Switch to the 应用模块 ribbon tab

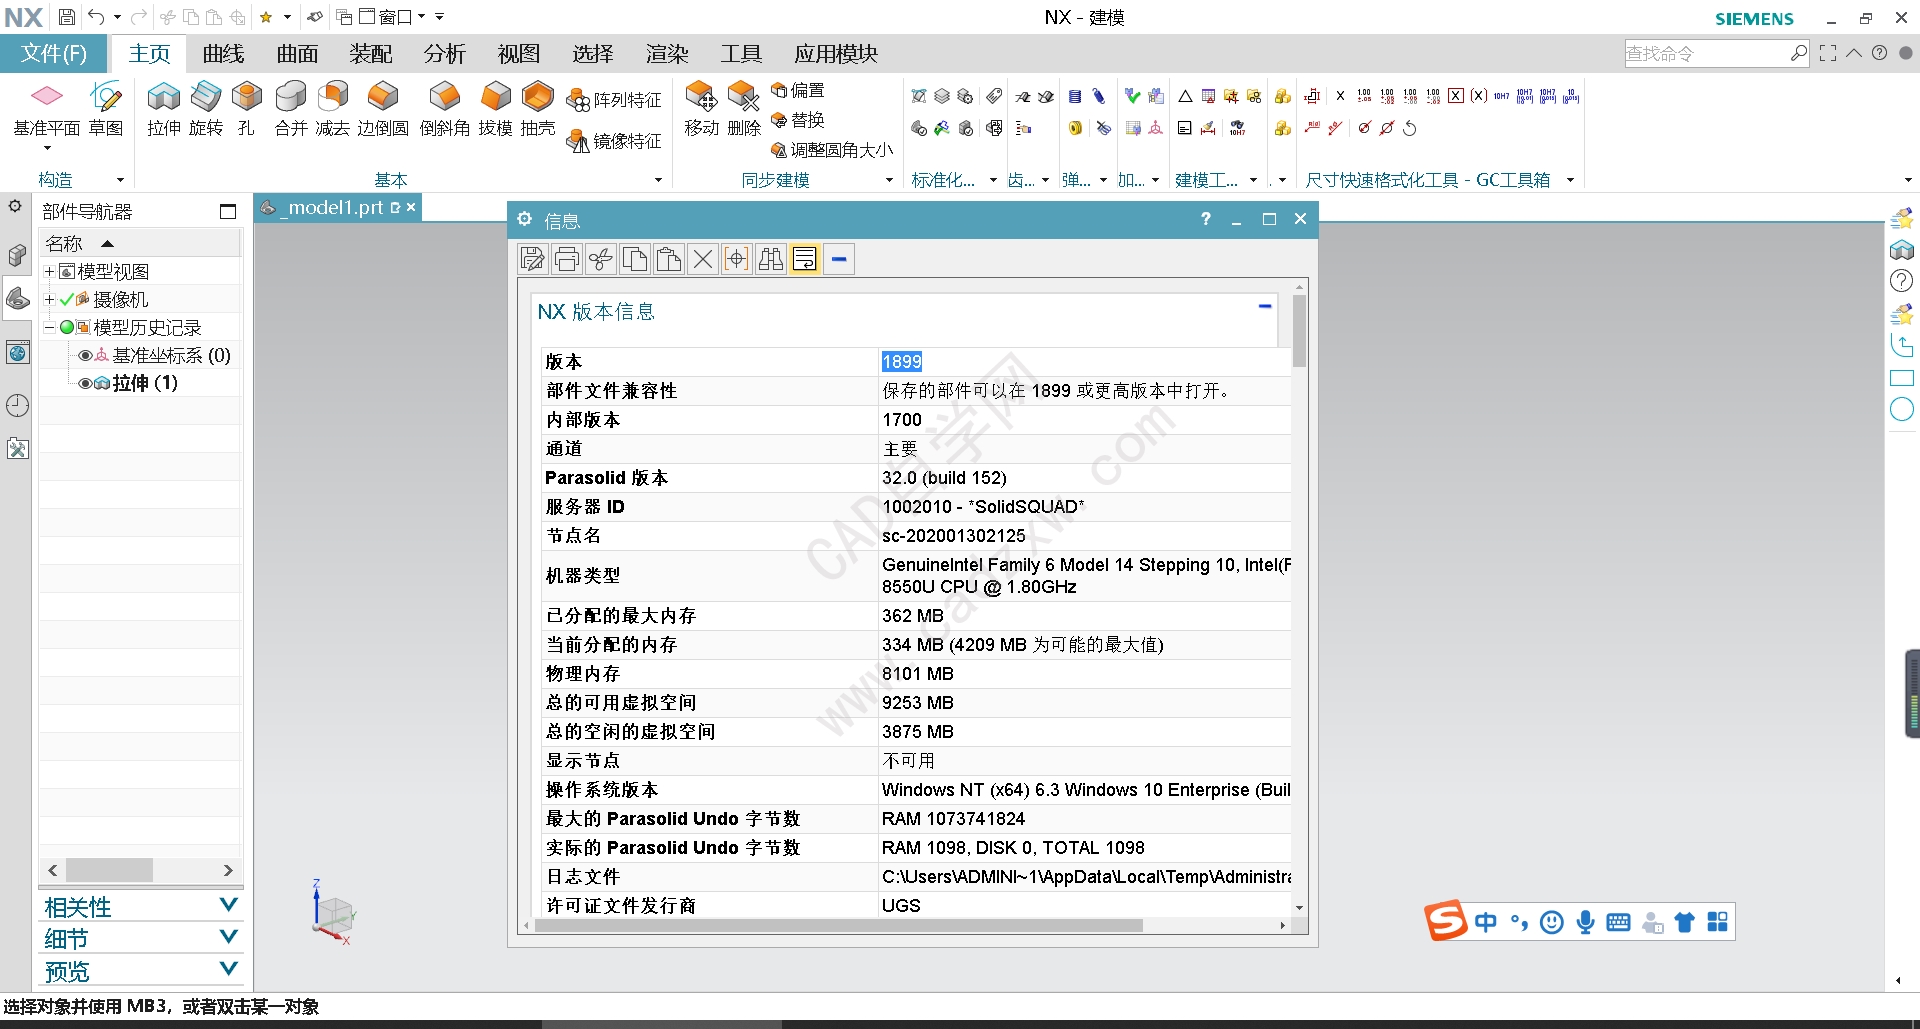point(836,54)
